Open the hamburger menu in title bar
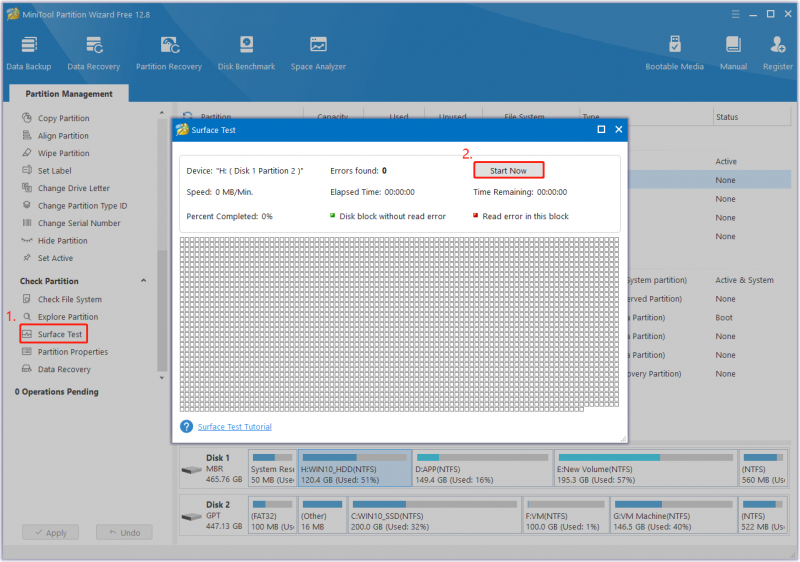This screenshot has height=562, width=800. (735, 14)
